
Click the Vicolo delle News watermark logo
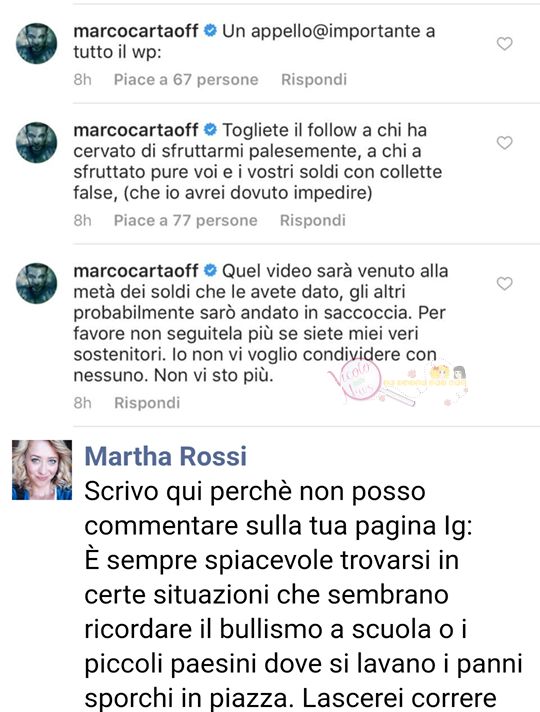[x=396, y=382]
